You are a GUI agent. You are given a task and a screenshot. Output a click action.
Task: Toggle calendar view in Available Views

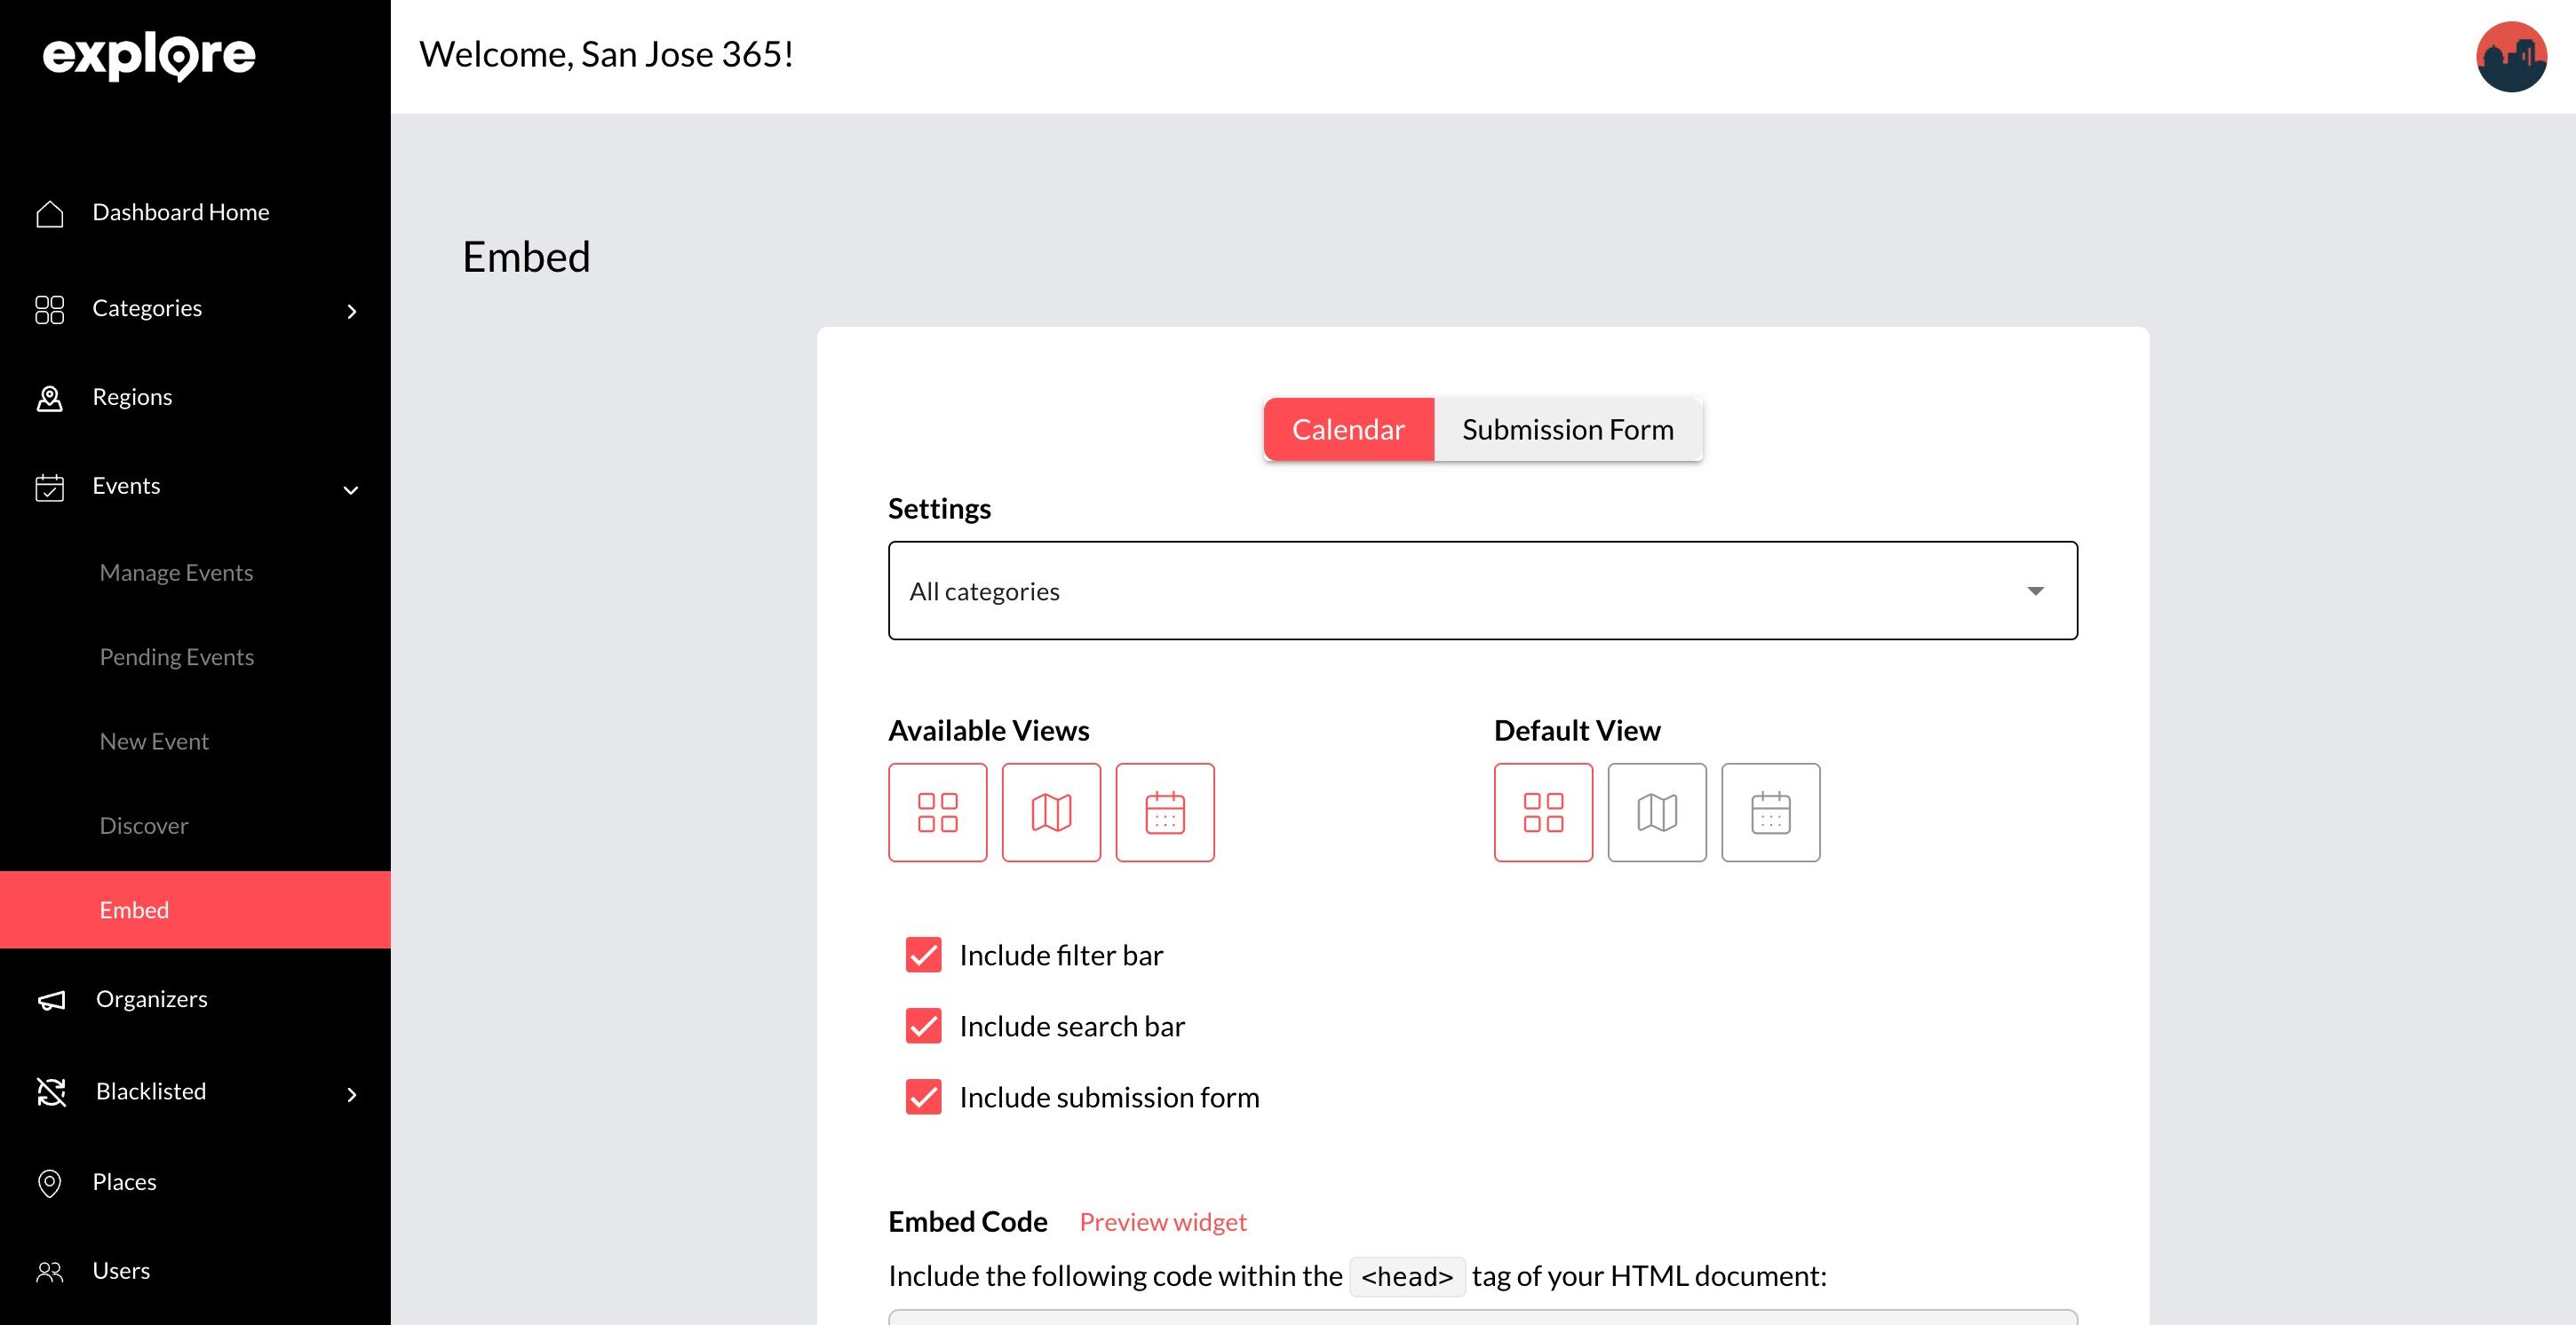point(1164,812)
